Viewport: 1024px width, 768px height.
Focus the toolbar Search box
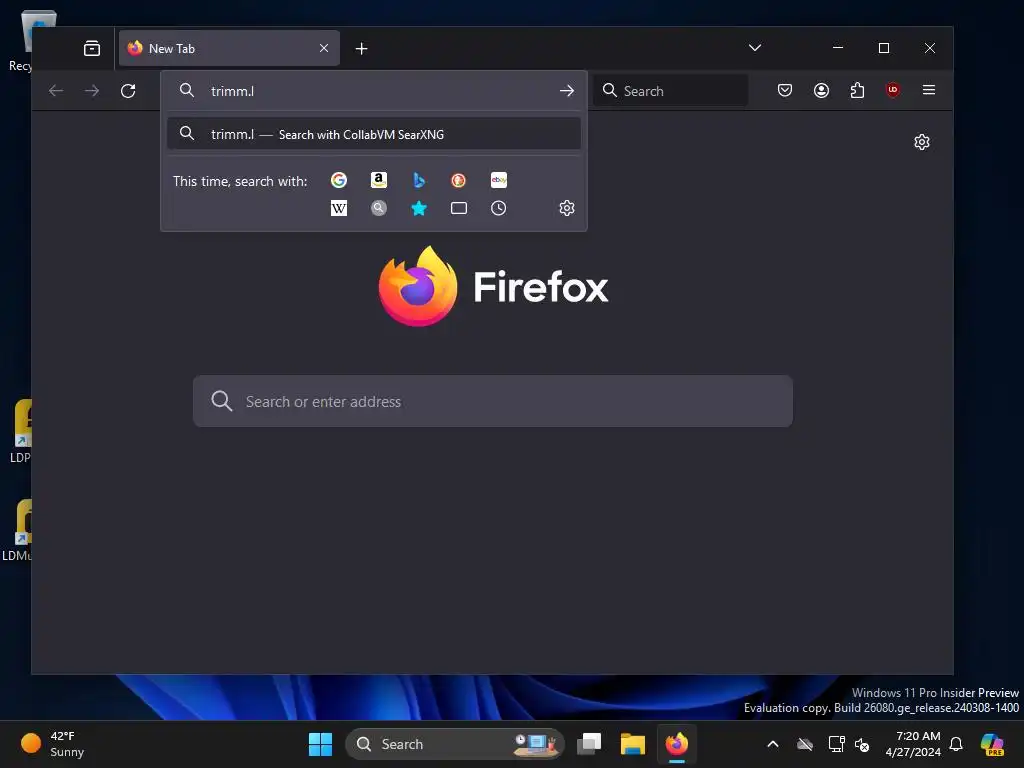pos(671,91)
